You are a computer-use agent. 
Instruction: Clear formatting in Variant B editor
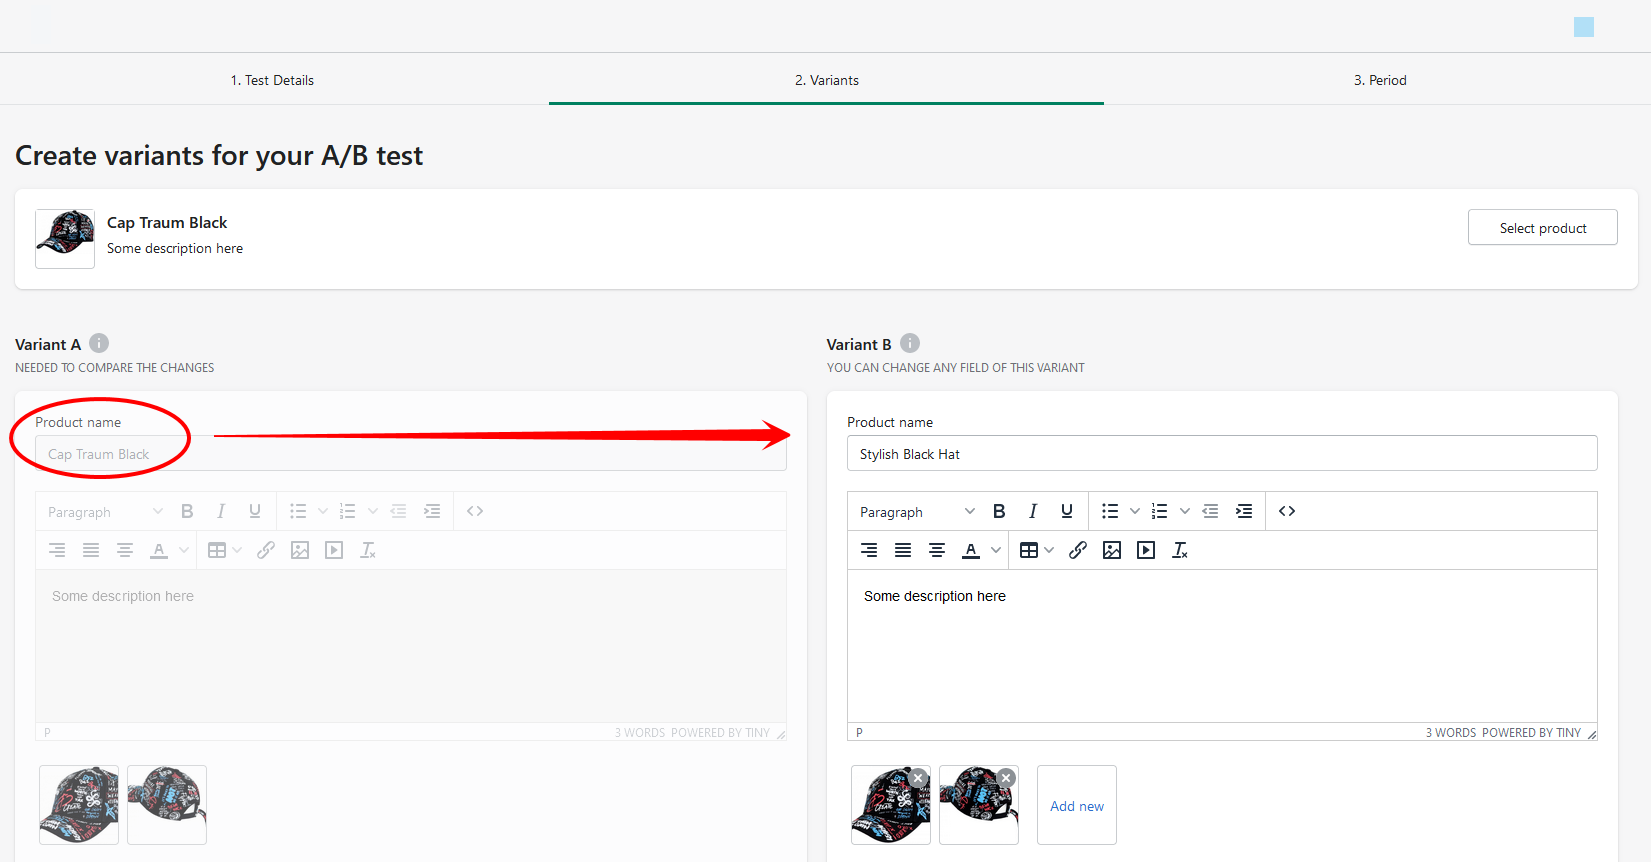[x=1180, y=550]
